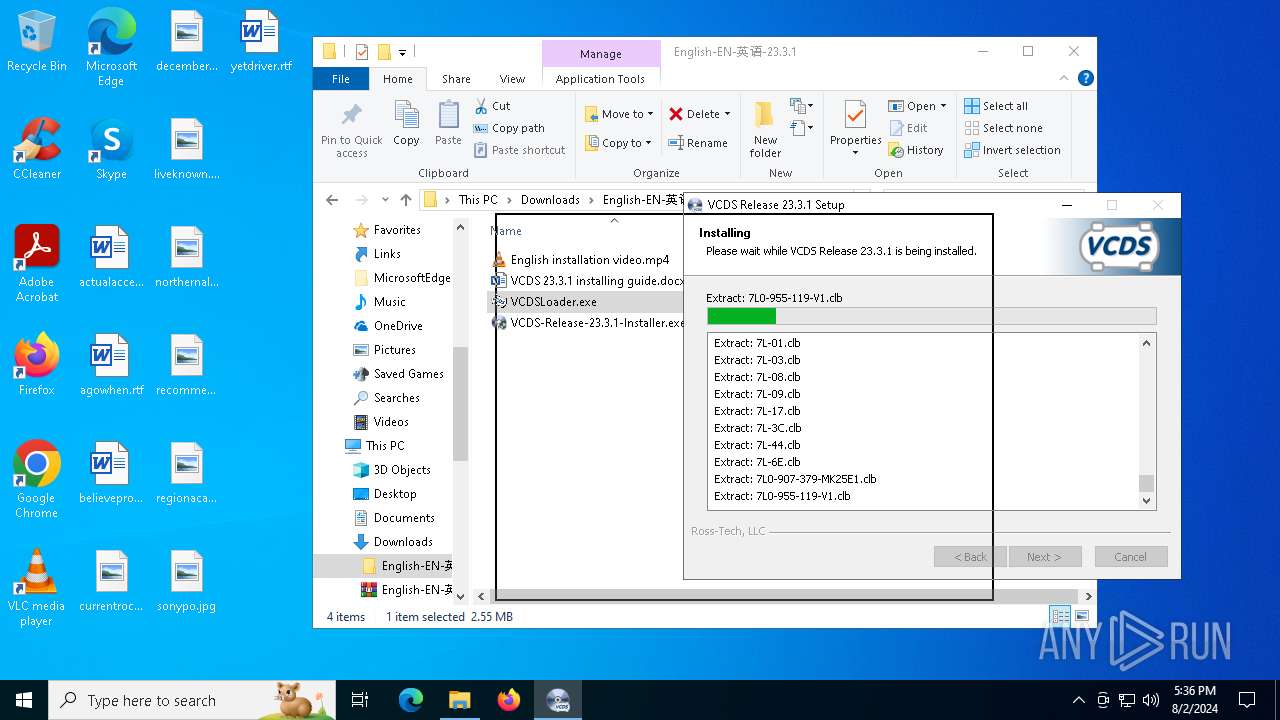1280x720 pixels.
Task: Click Select all
Action: (x=996, y=106)
